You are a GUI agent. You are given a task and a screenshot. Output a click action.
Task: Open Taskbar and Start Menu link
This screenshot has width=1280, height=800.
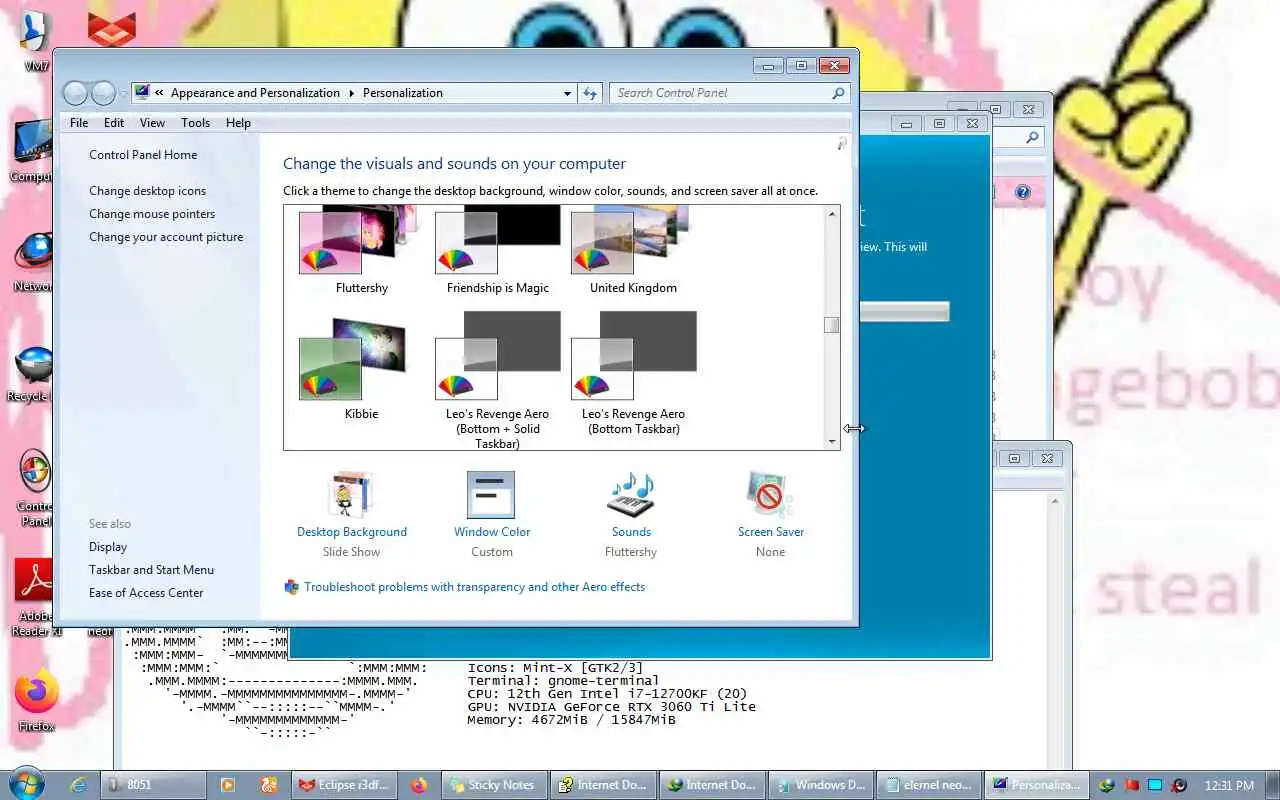coord(151,570)
